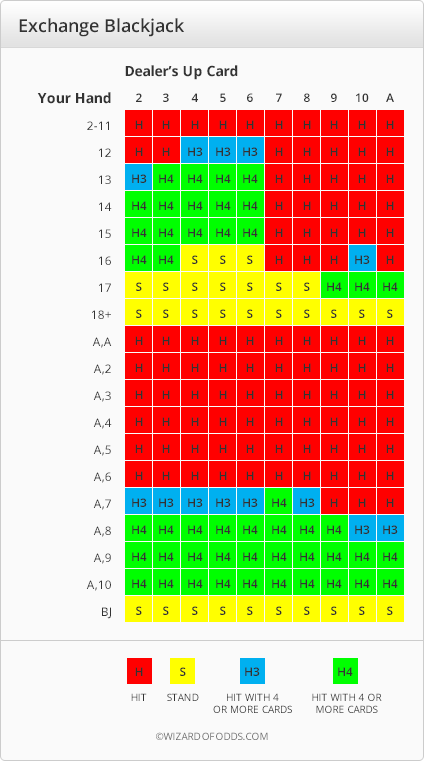Screen dimensions: 424x761
Task: Click the blue H3 legend swatch
Action: [252, 671]
